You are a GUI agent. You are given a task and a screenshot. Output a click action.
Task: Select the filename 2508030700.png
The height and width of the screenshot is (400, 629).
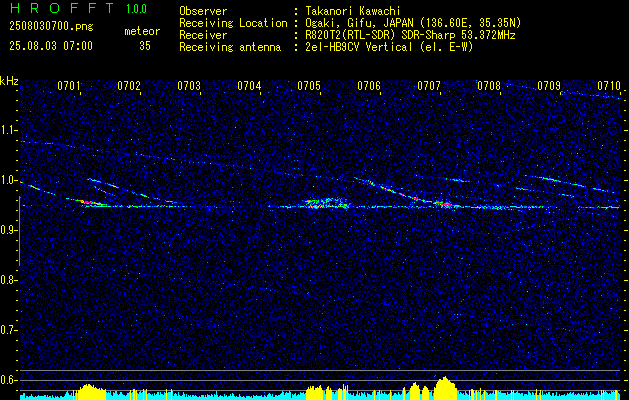(x=51, y=27)
